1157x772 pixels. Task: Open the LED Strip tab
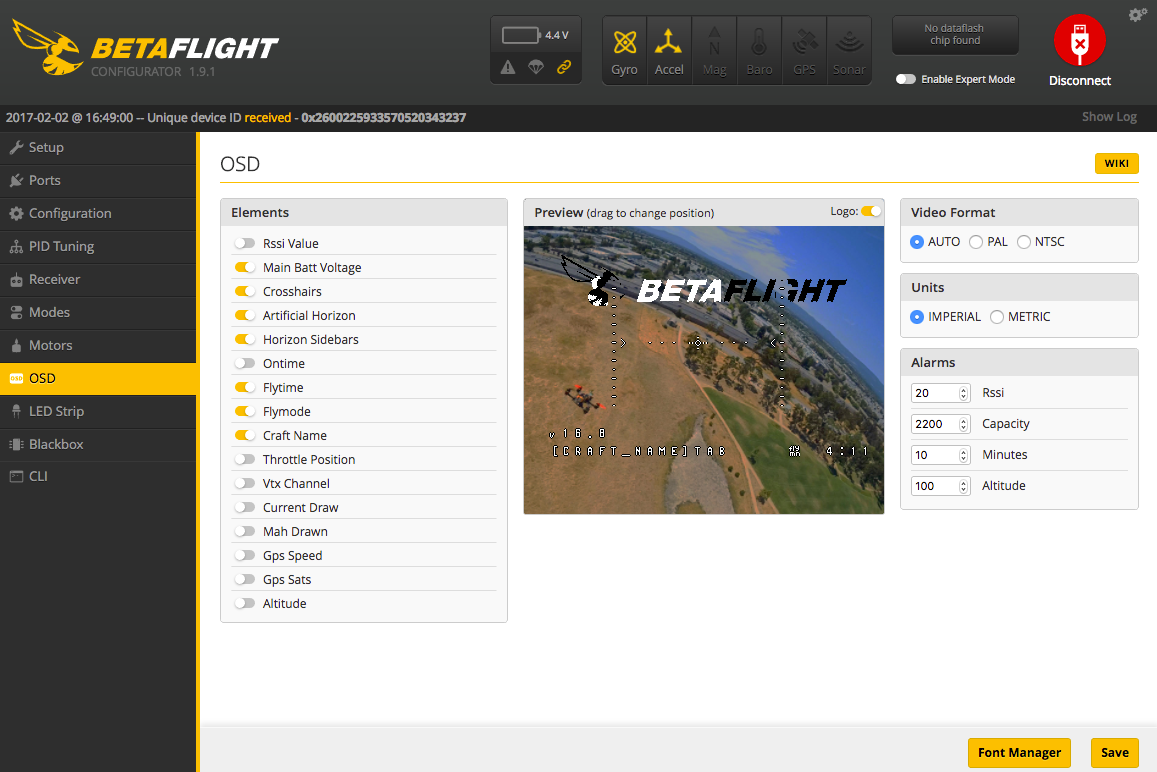[98, 411]
